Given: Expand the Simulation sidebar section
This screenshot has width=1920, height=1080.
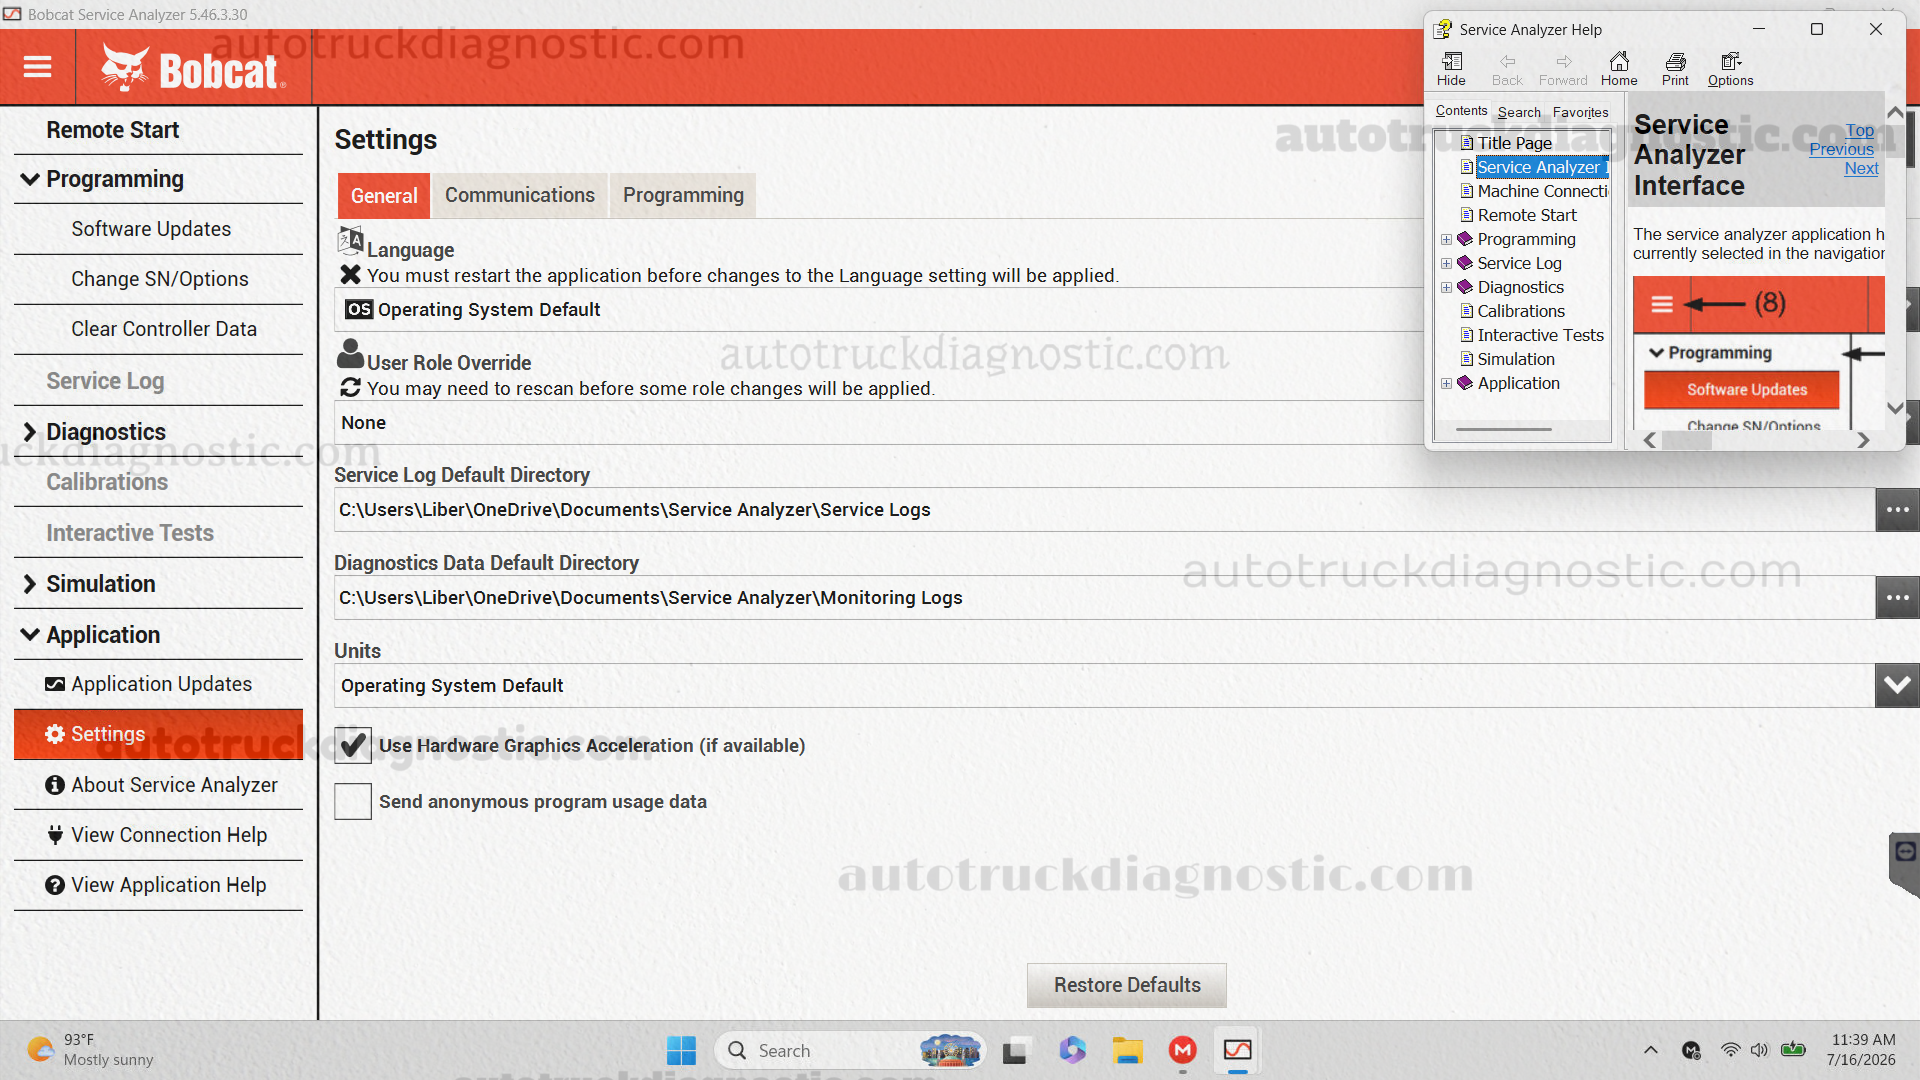Looking at the screenshot, I should coord(30,584).
